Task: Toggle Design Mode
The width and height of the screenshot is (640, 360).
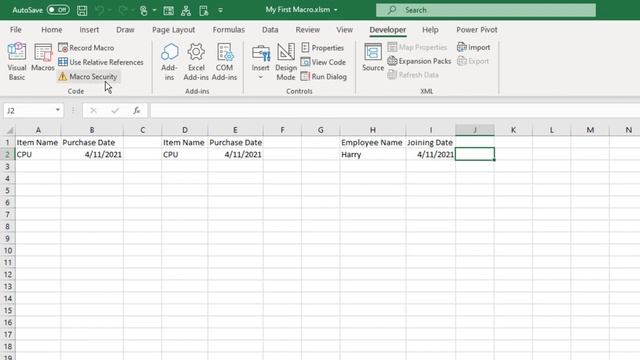Action: [x=286, y=61]
